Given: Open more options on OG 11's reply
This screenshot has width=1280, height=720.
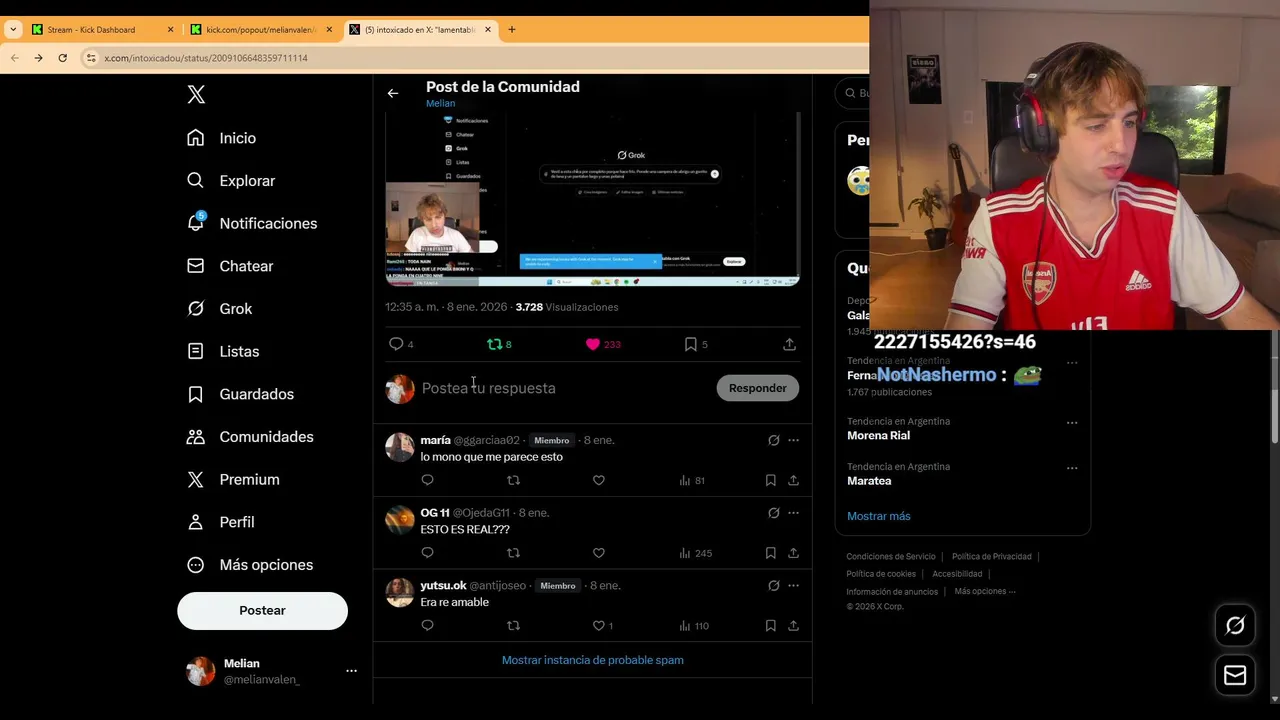Looking at the screenshot, I should click(x=793, y=513).
